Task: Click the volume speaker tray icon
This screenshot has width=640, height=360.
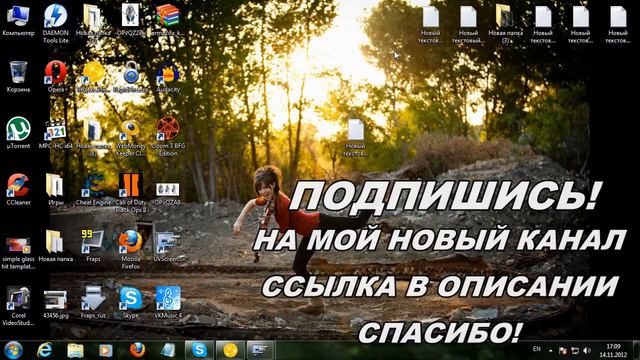Action: click(x=587, y=351)
